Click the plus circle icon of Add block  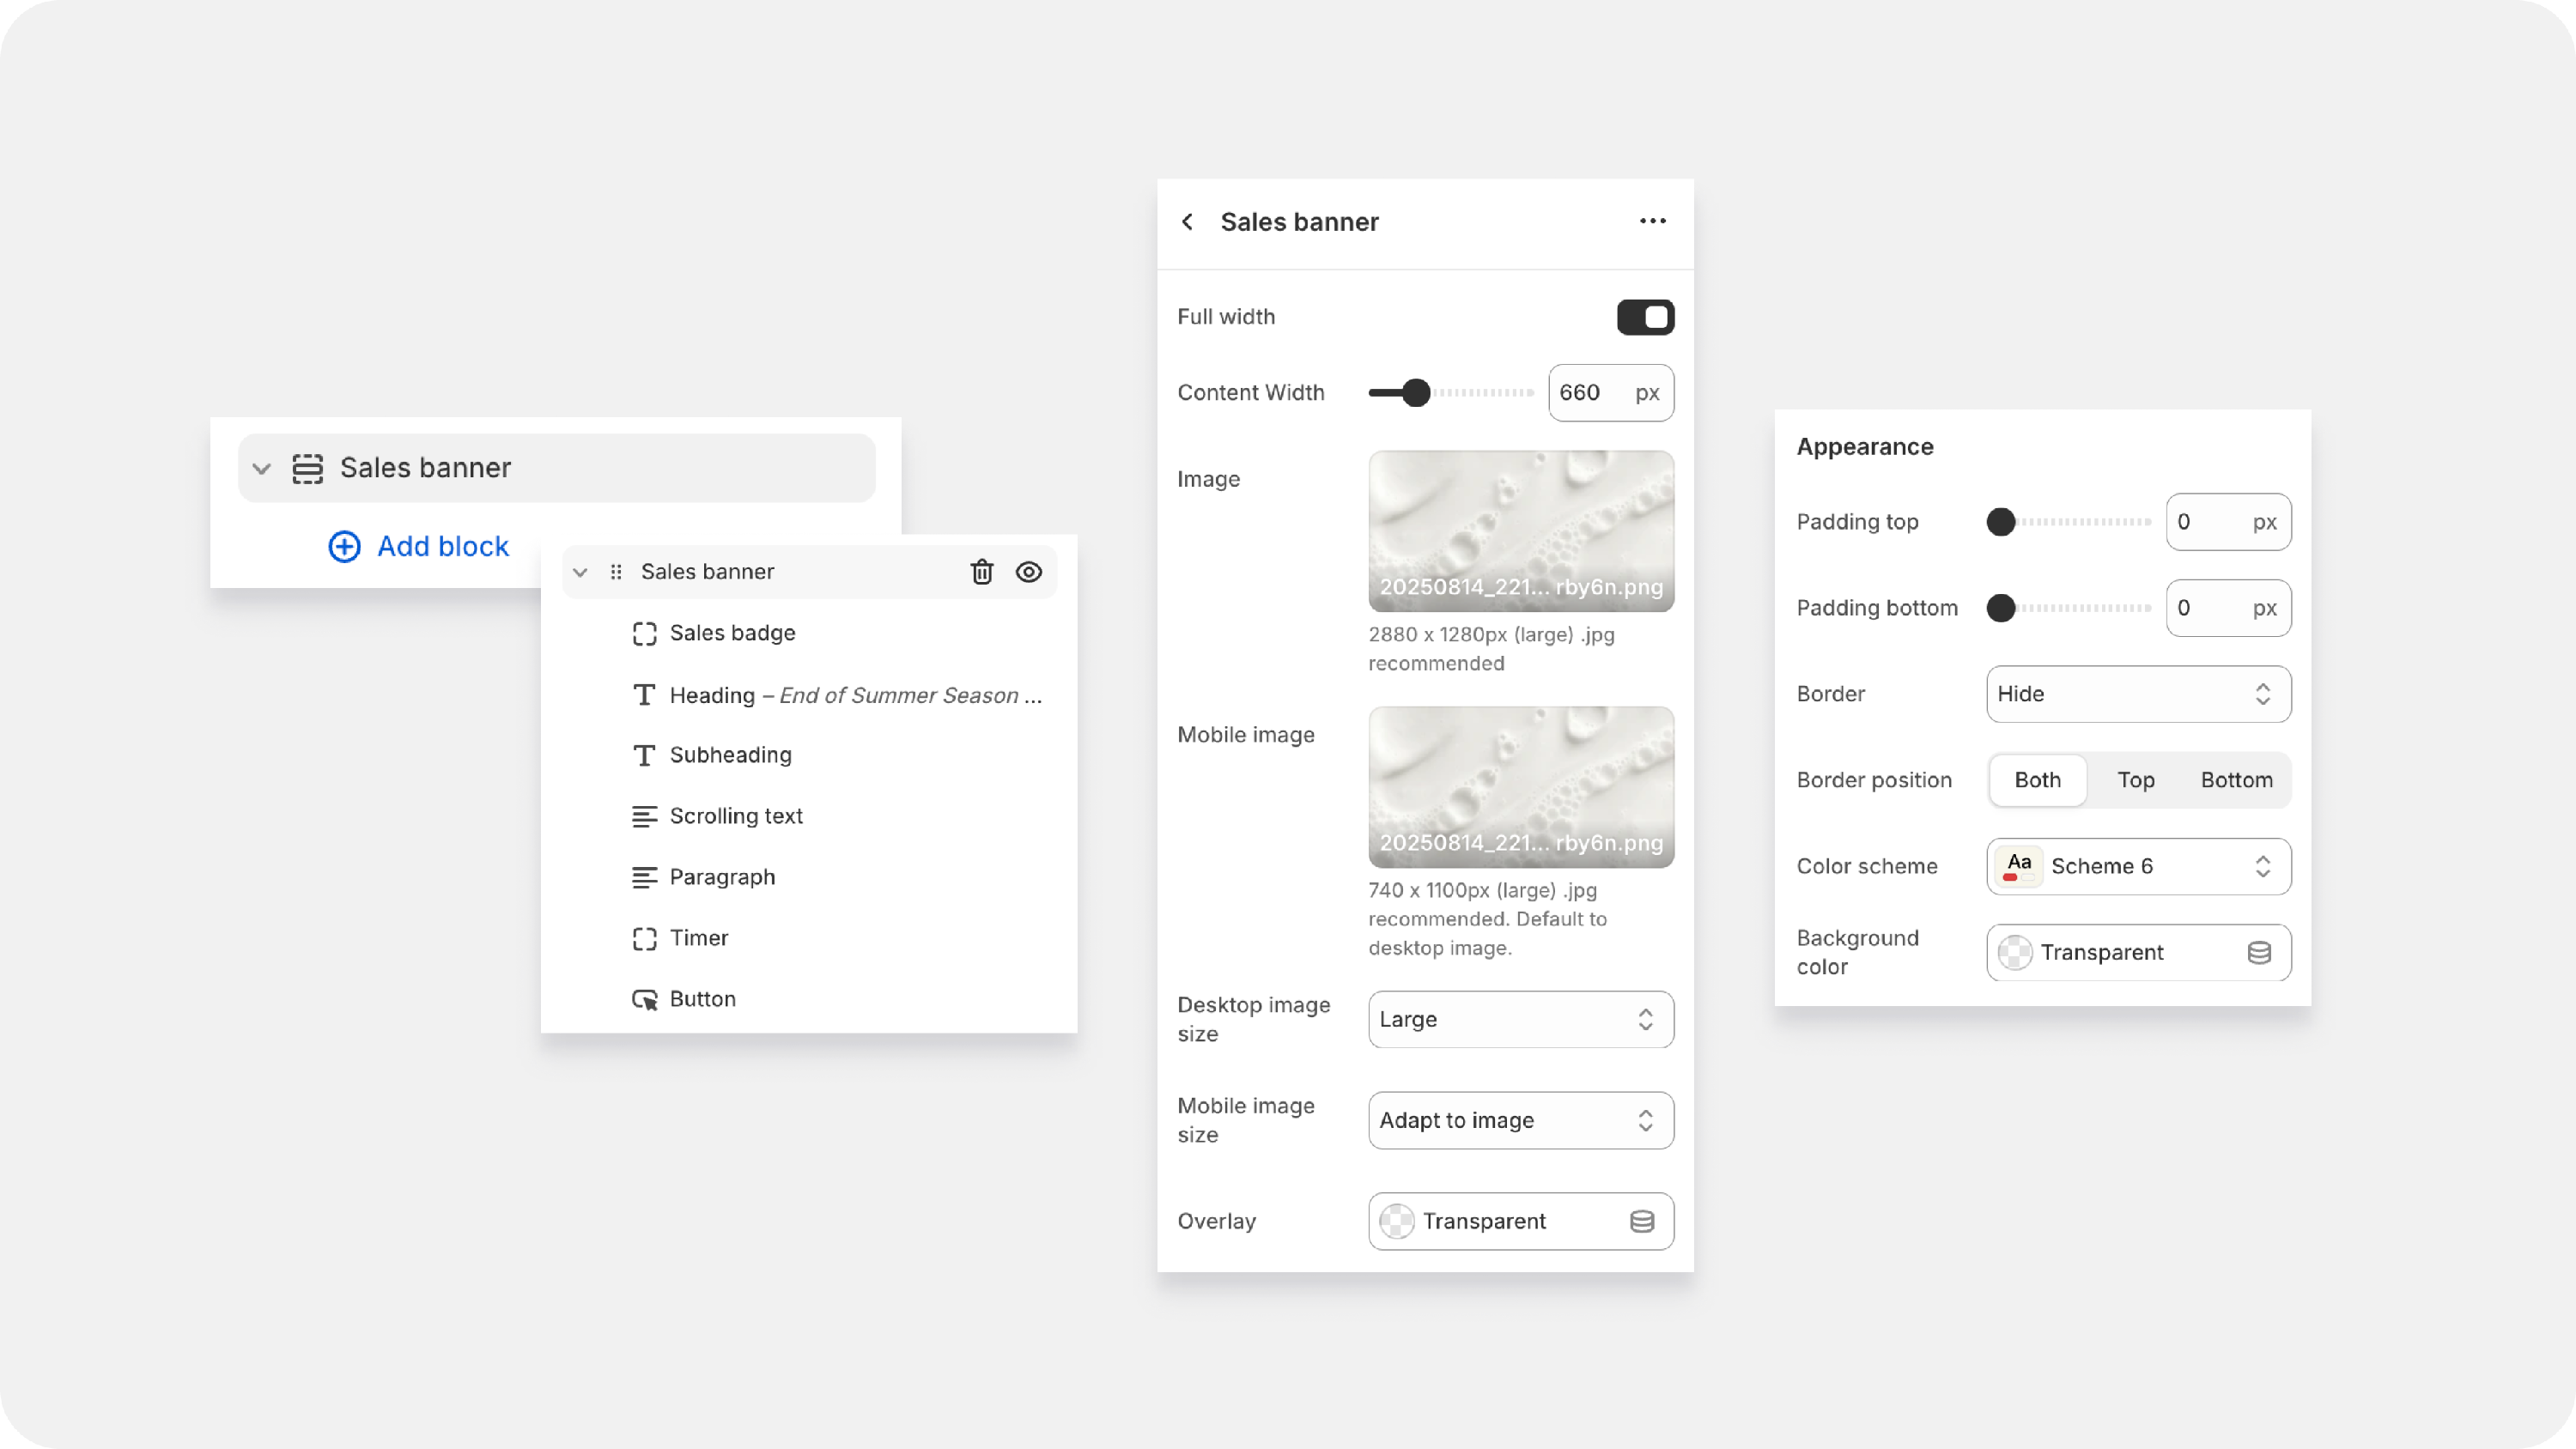344,546
